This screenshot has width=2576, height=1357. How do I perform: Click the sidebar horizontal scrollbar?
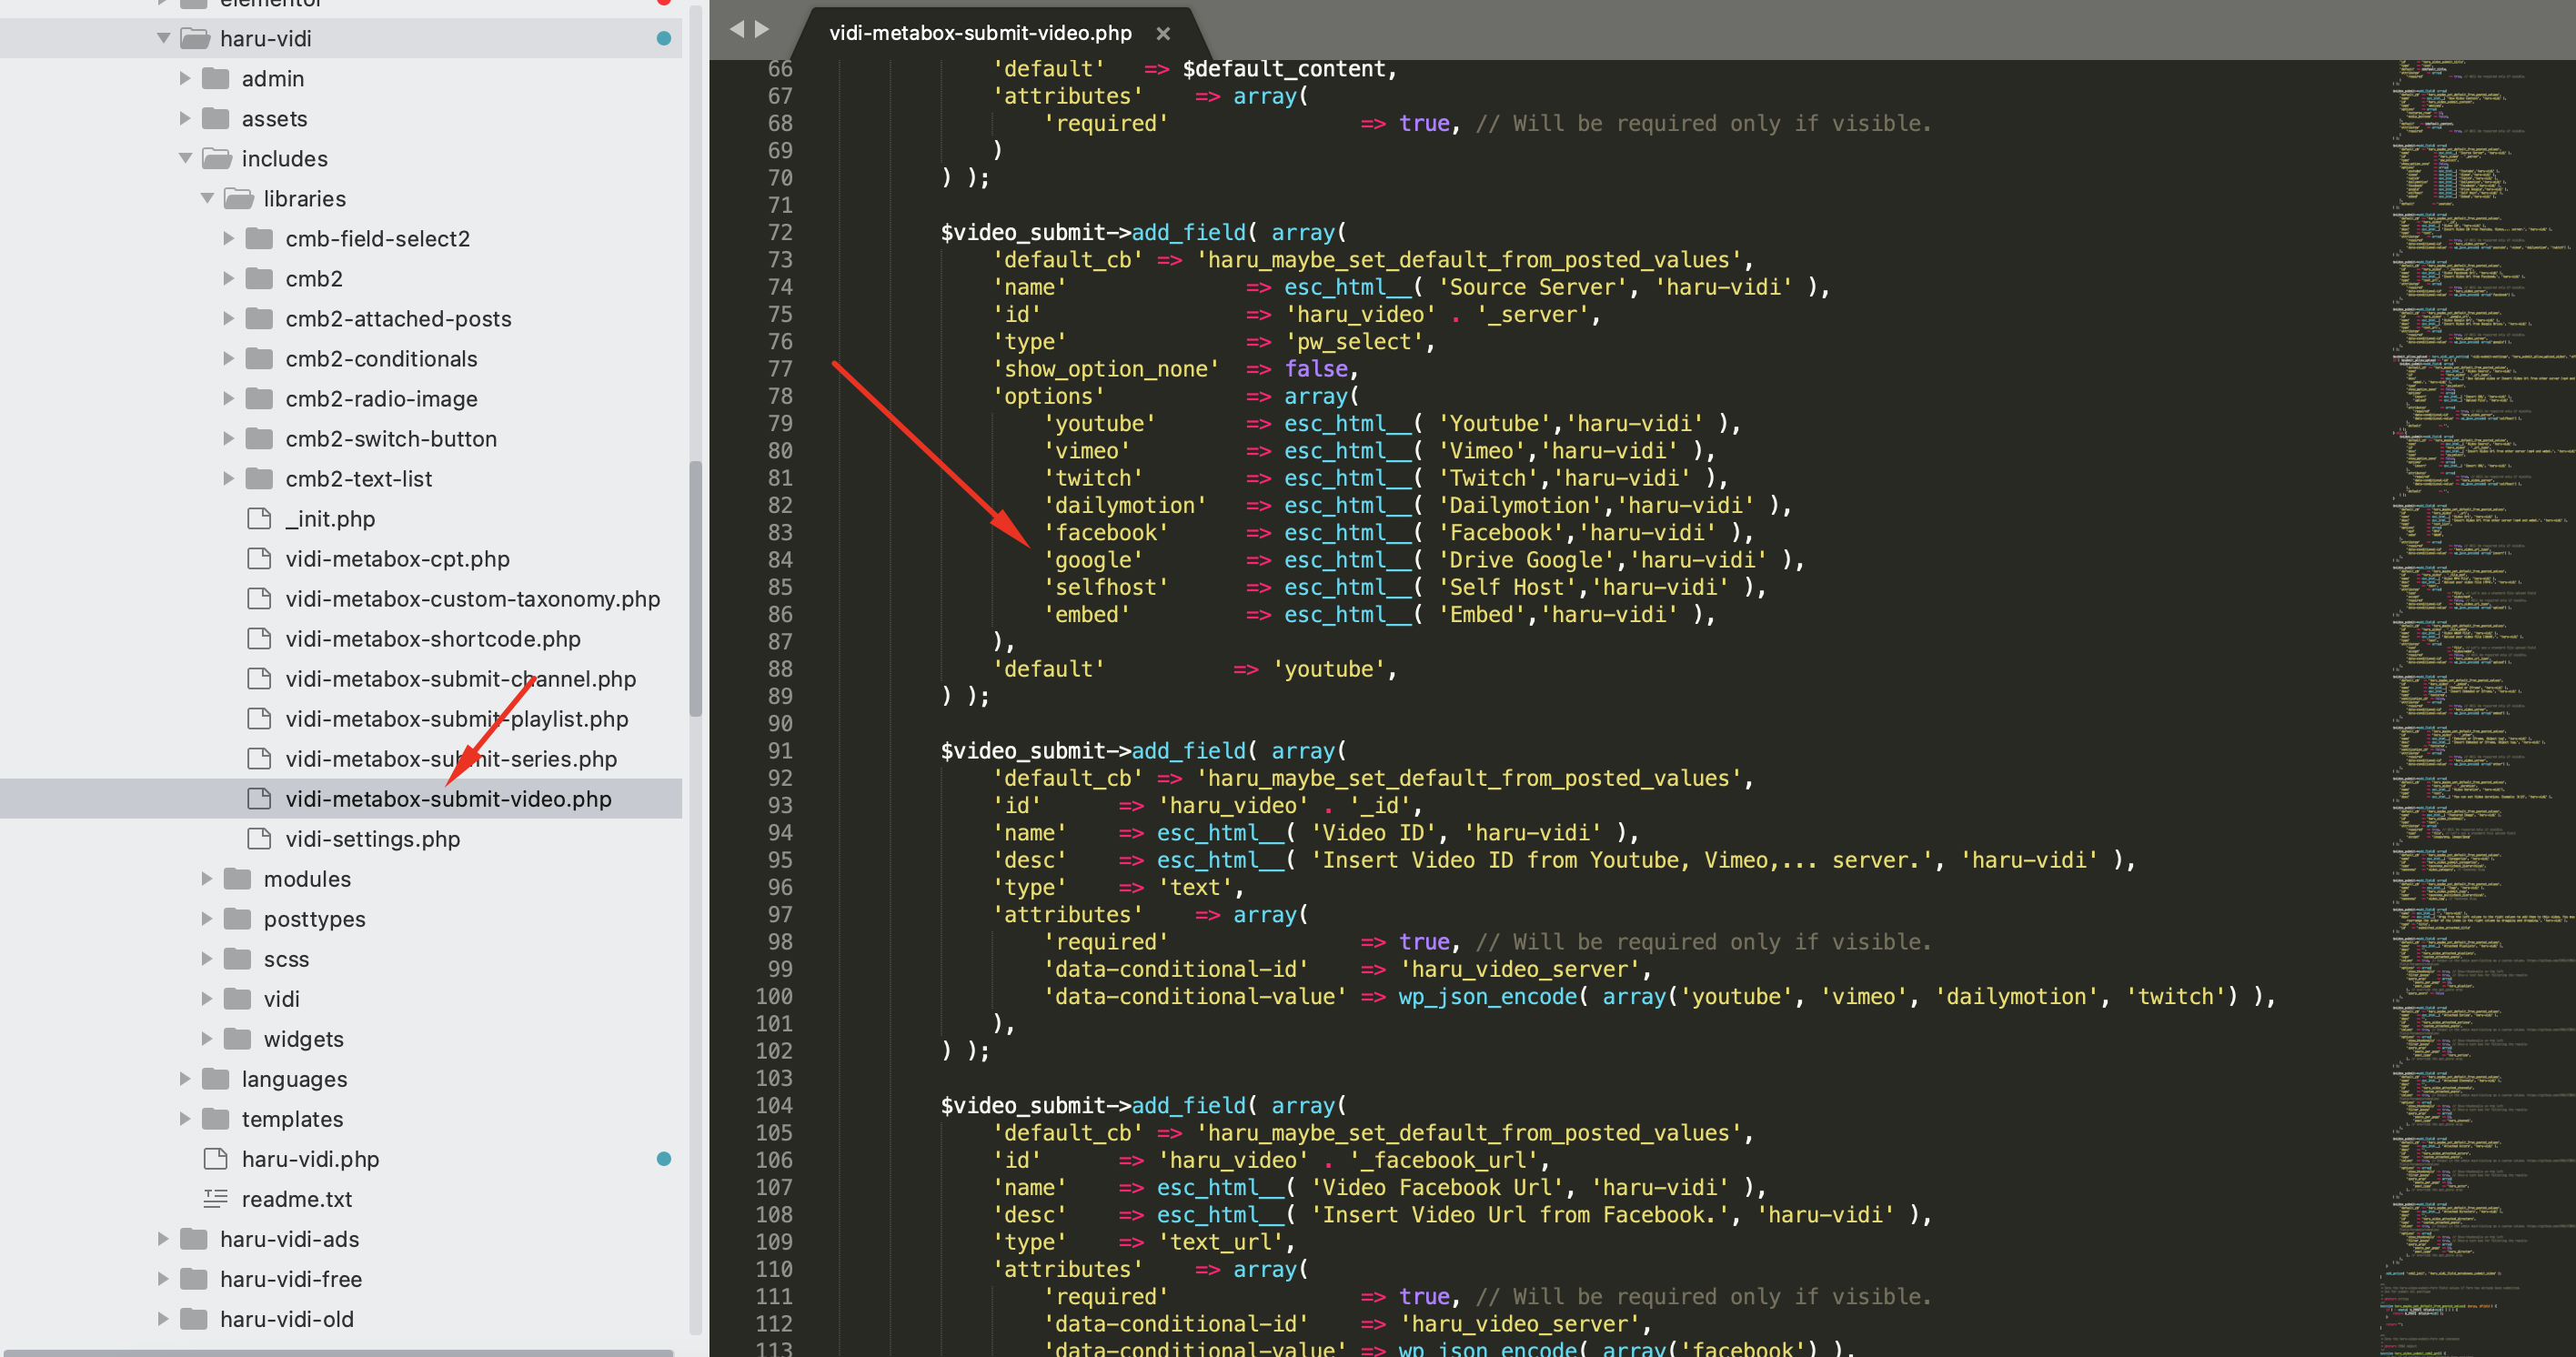pyautogui.click(x=337, y=1353)
